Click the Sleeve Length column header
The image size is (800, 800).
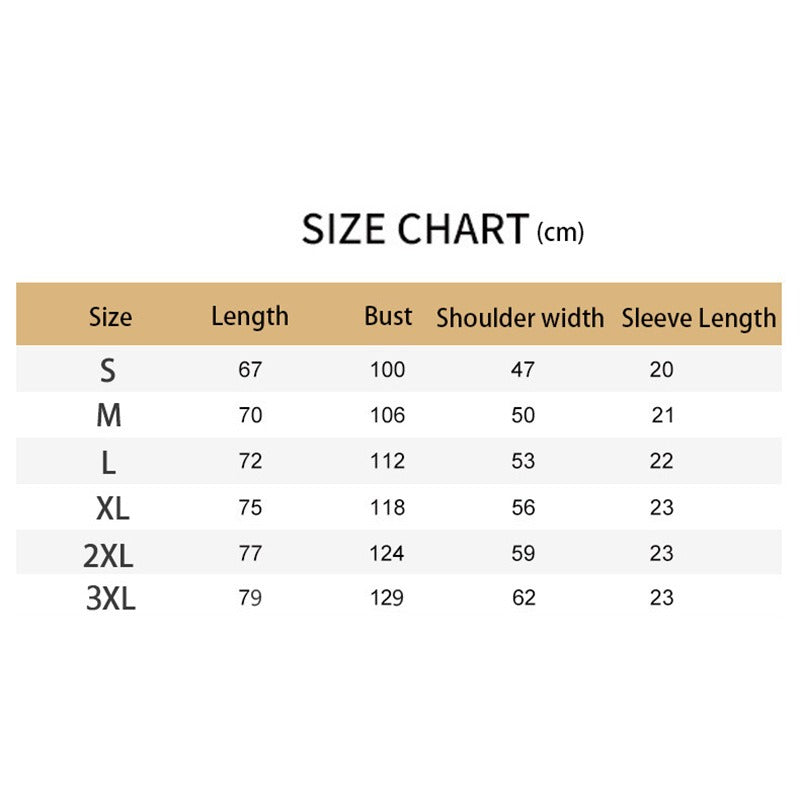point(699,318)
